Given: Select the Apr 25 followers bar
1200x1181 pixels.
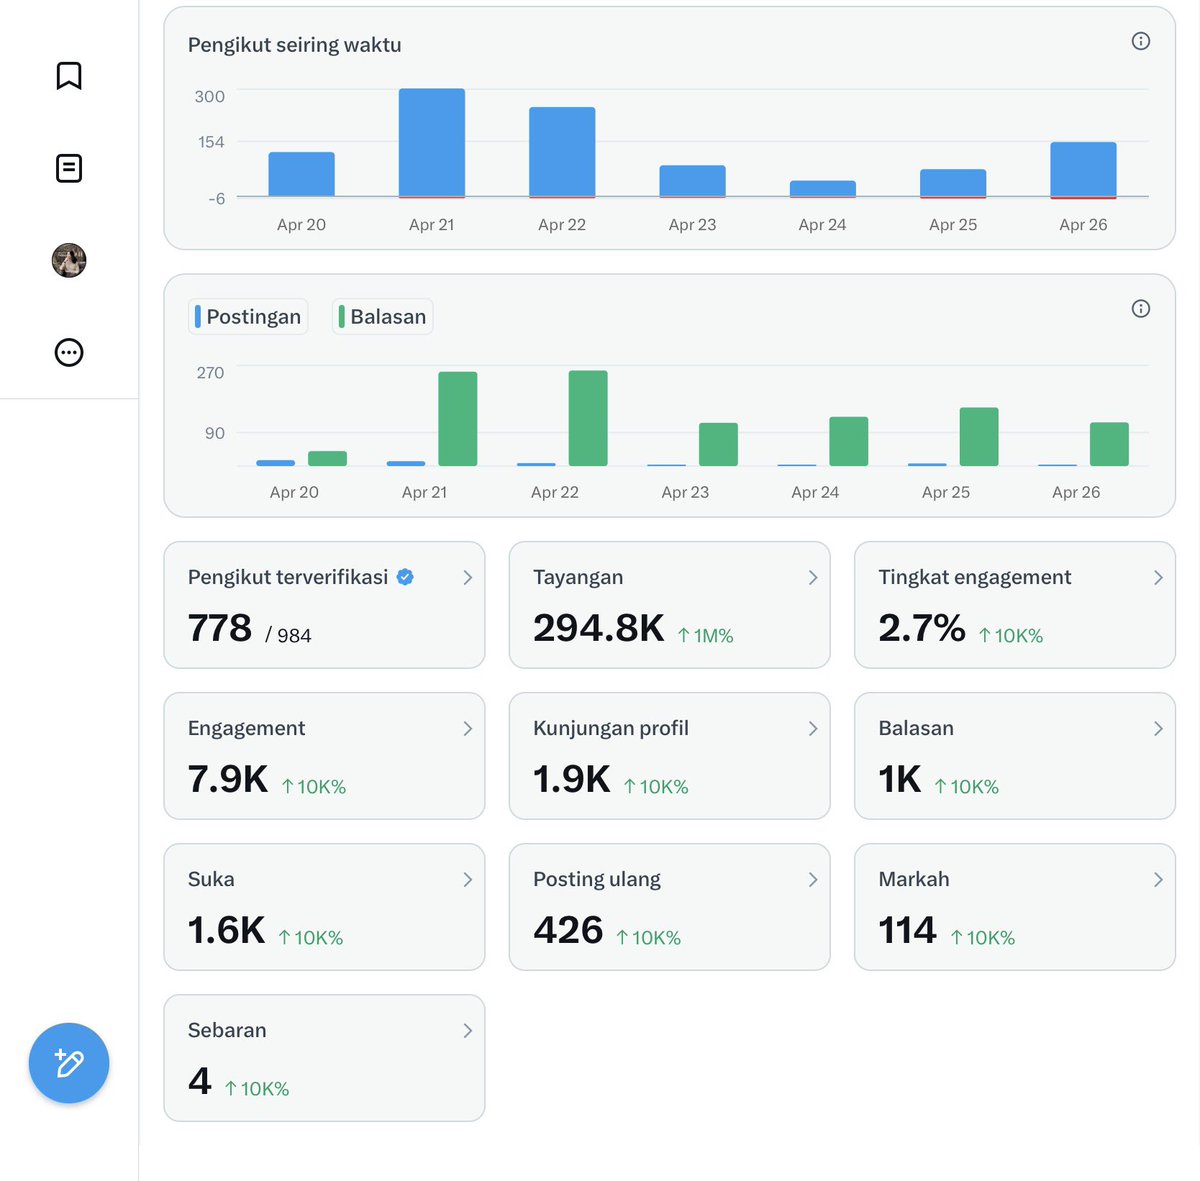Looking at the screenshot, I should click(953, 183).
